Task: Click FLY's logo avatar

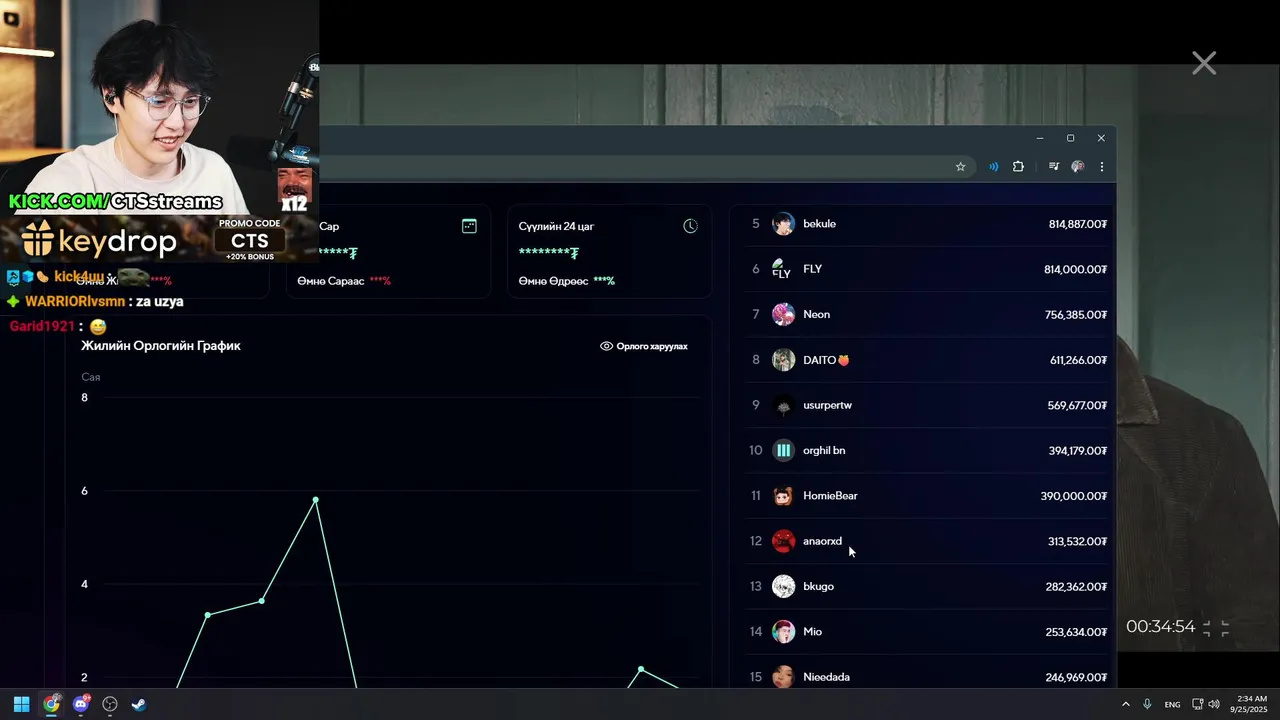Action: (783, 269)
